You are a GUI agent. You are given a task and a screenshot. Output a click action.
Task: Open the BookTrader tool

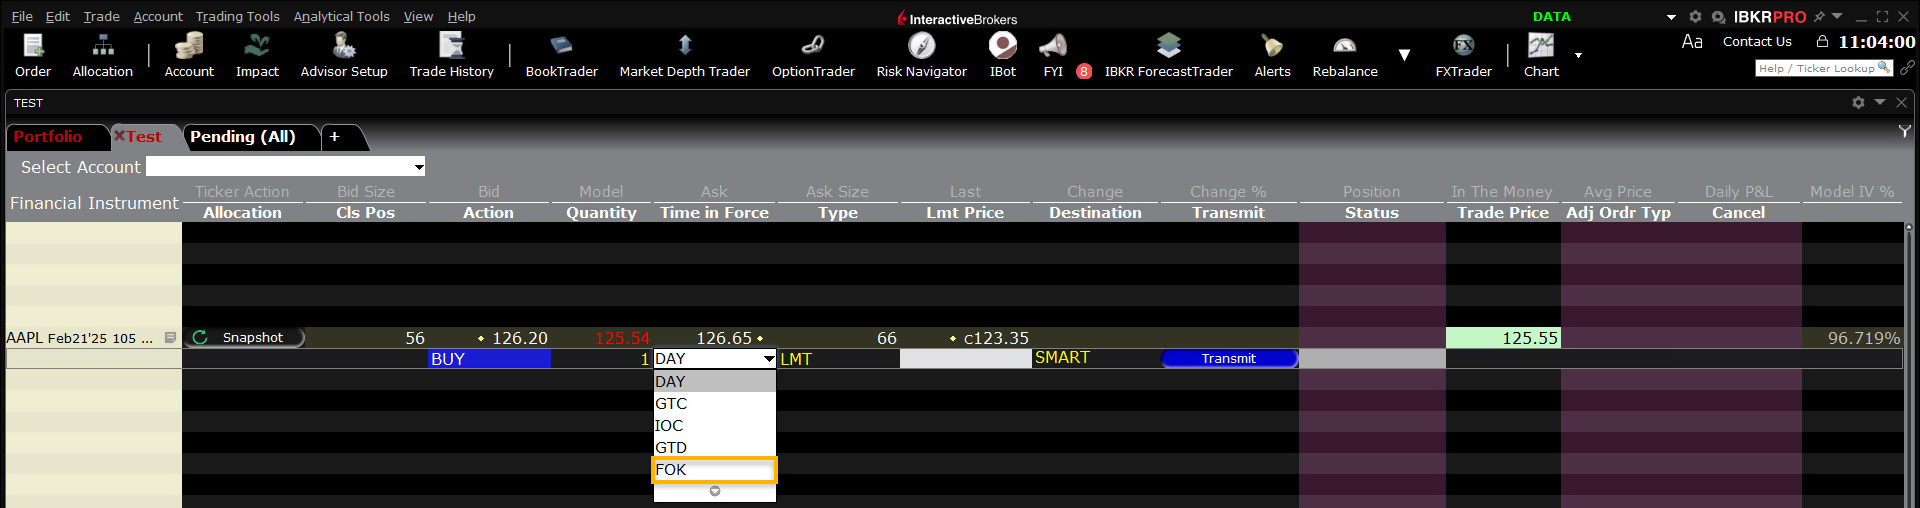pos(561,55)
